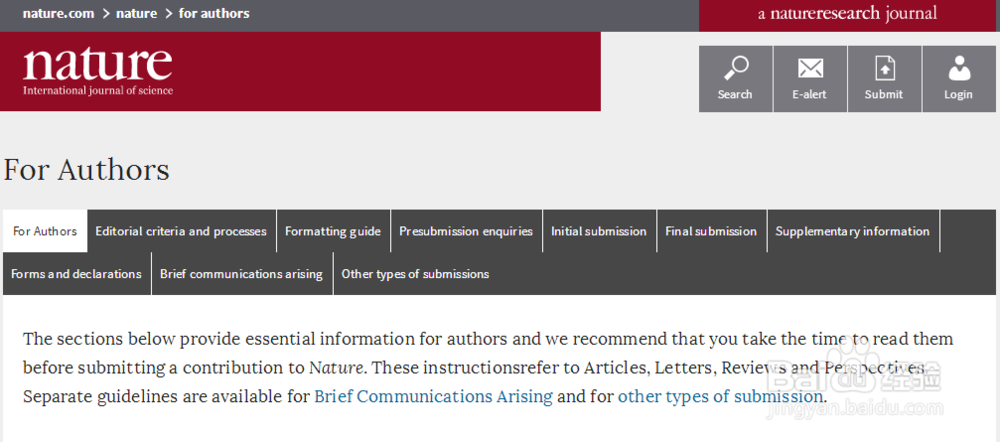
Task: Open Editorial criteria and processes tab
Action: (181, 231)
